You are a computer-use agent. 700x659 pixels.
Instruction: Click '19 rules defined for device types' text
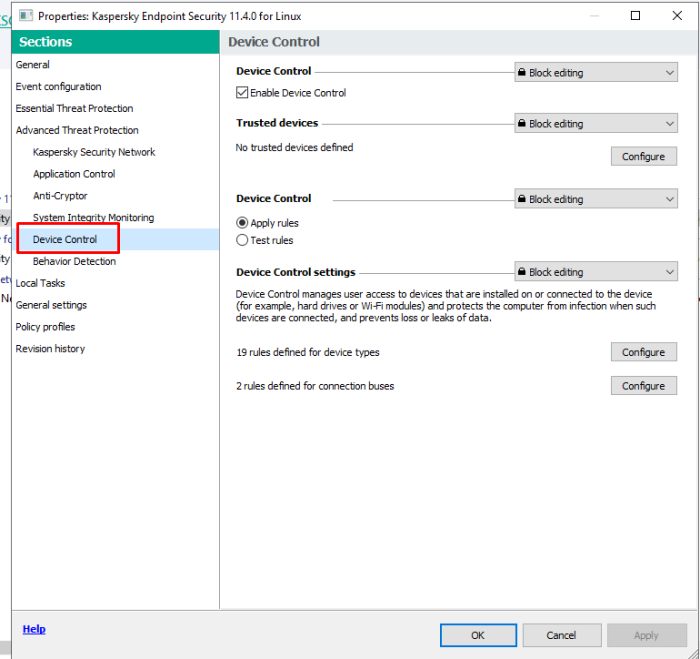click(x=308, y=352)
